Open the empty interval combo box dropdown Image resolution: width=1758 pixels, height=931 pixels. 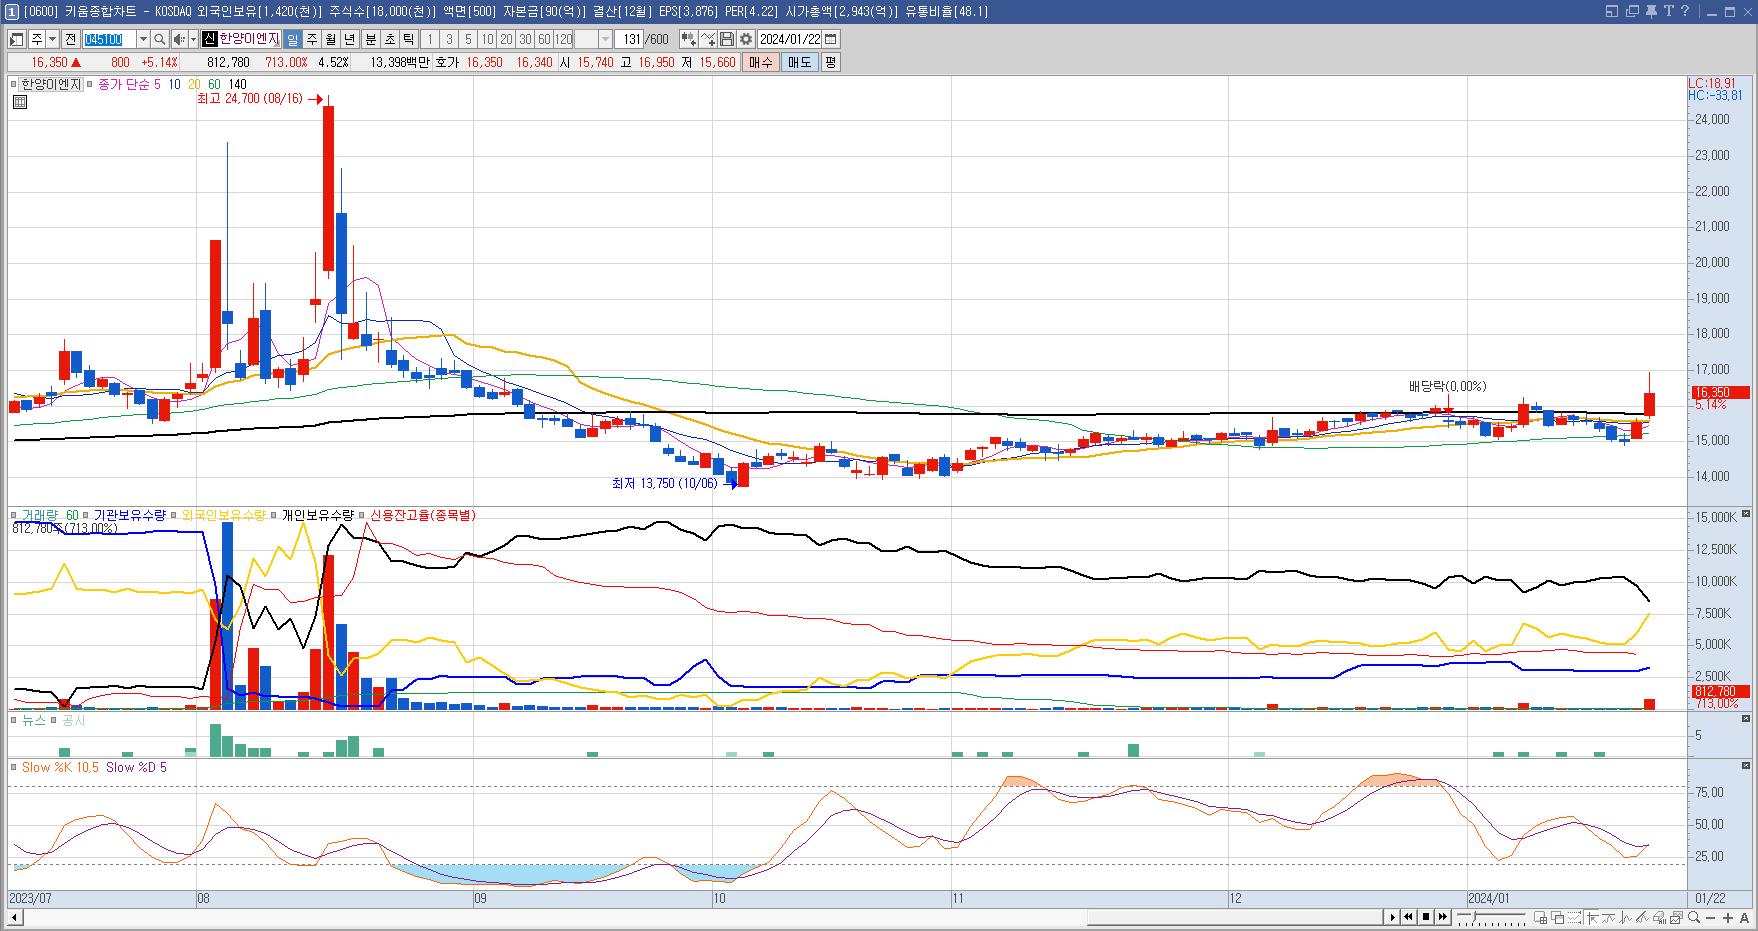coord(604,39)
